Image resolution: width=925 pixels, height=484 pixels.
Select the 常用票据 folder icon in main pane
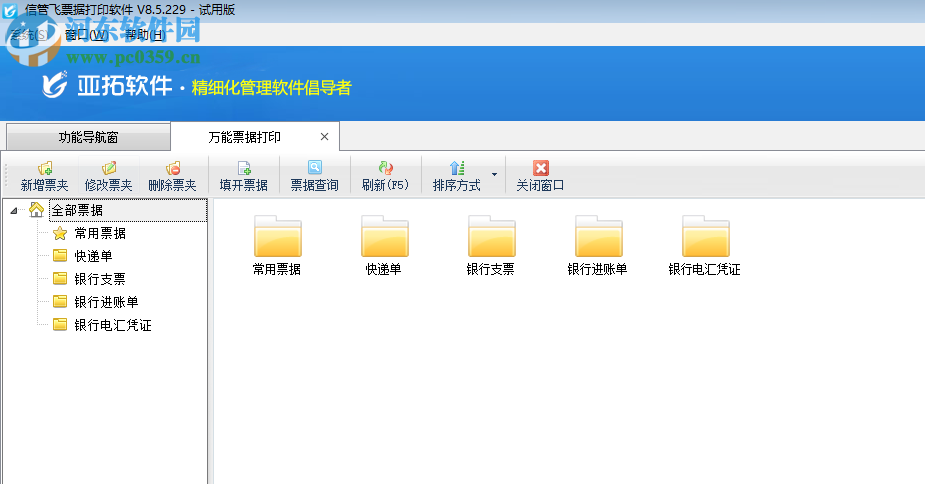277,237
